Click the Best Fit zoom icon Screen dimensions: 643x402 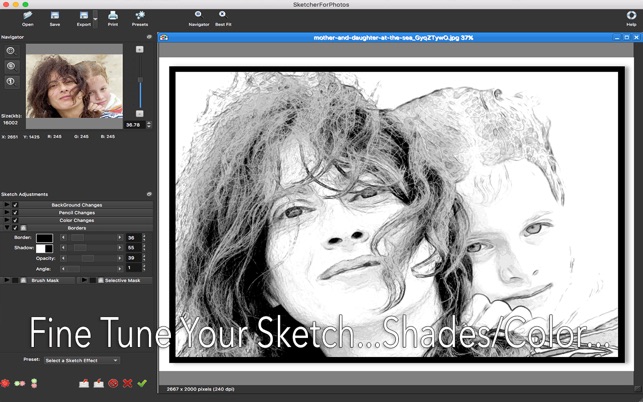point(222,15)
